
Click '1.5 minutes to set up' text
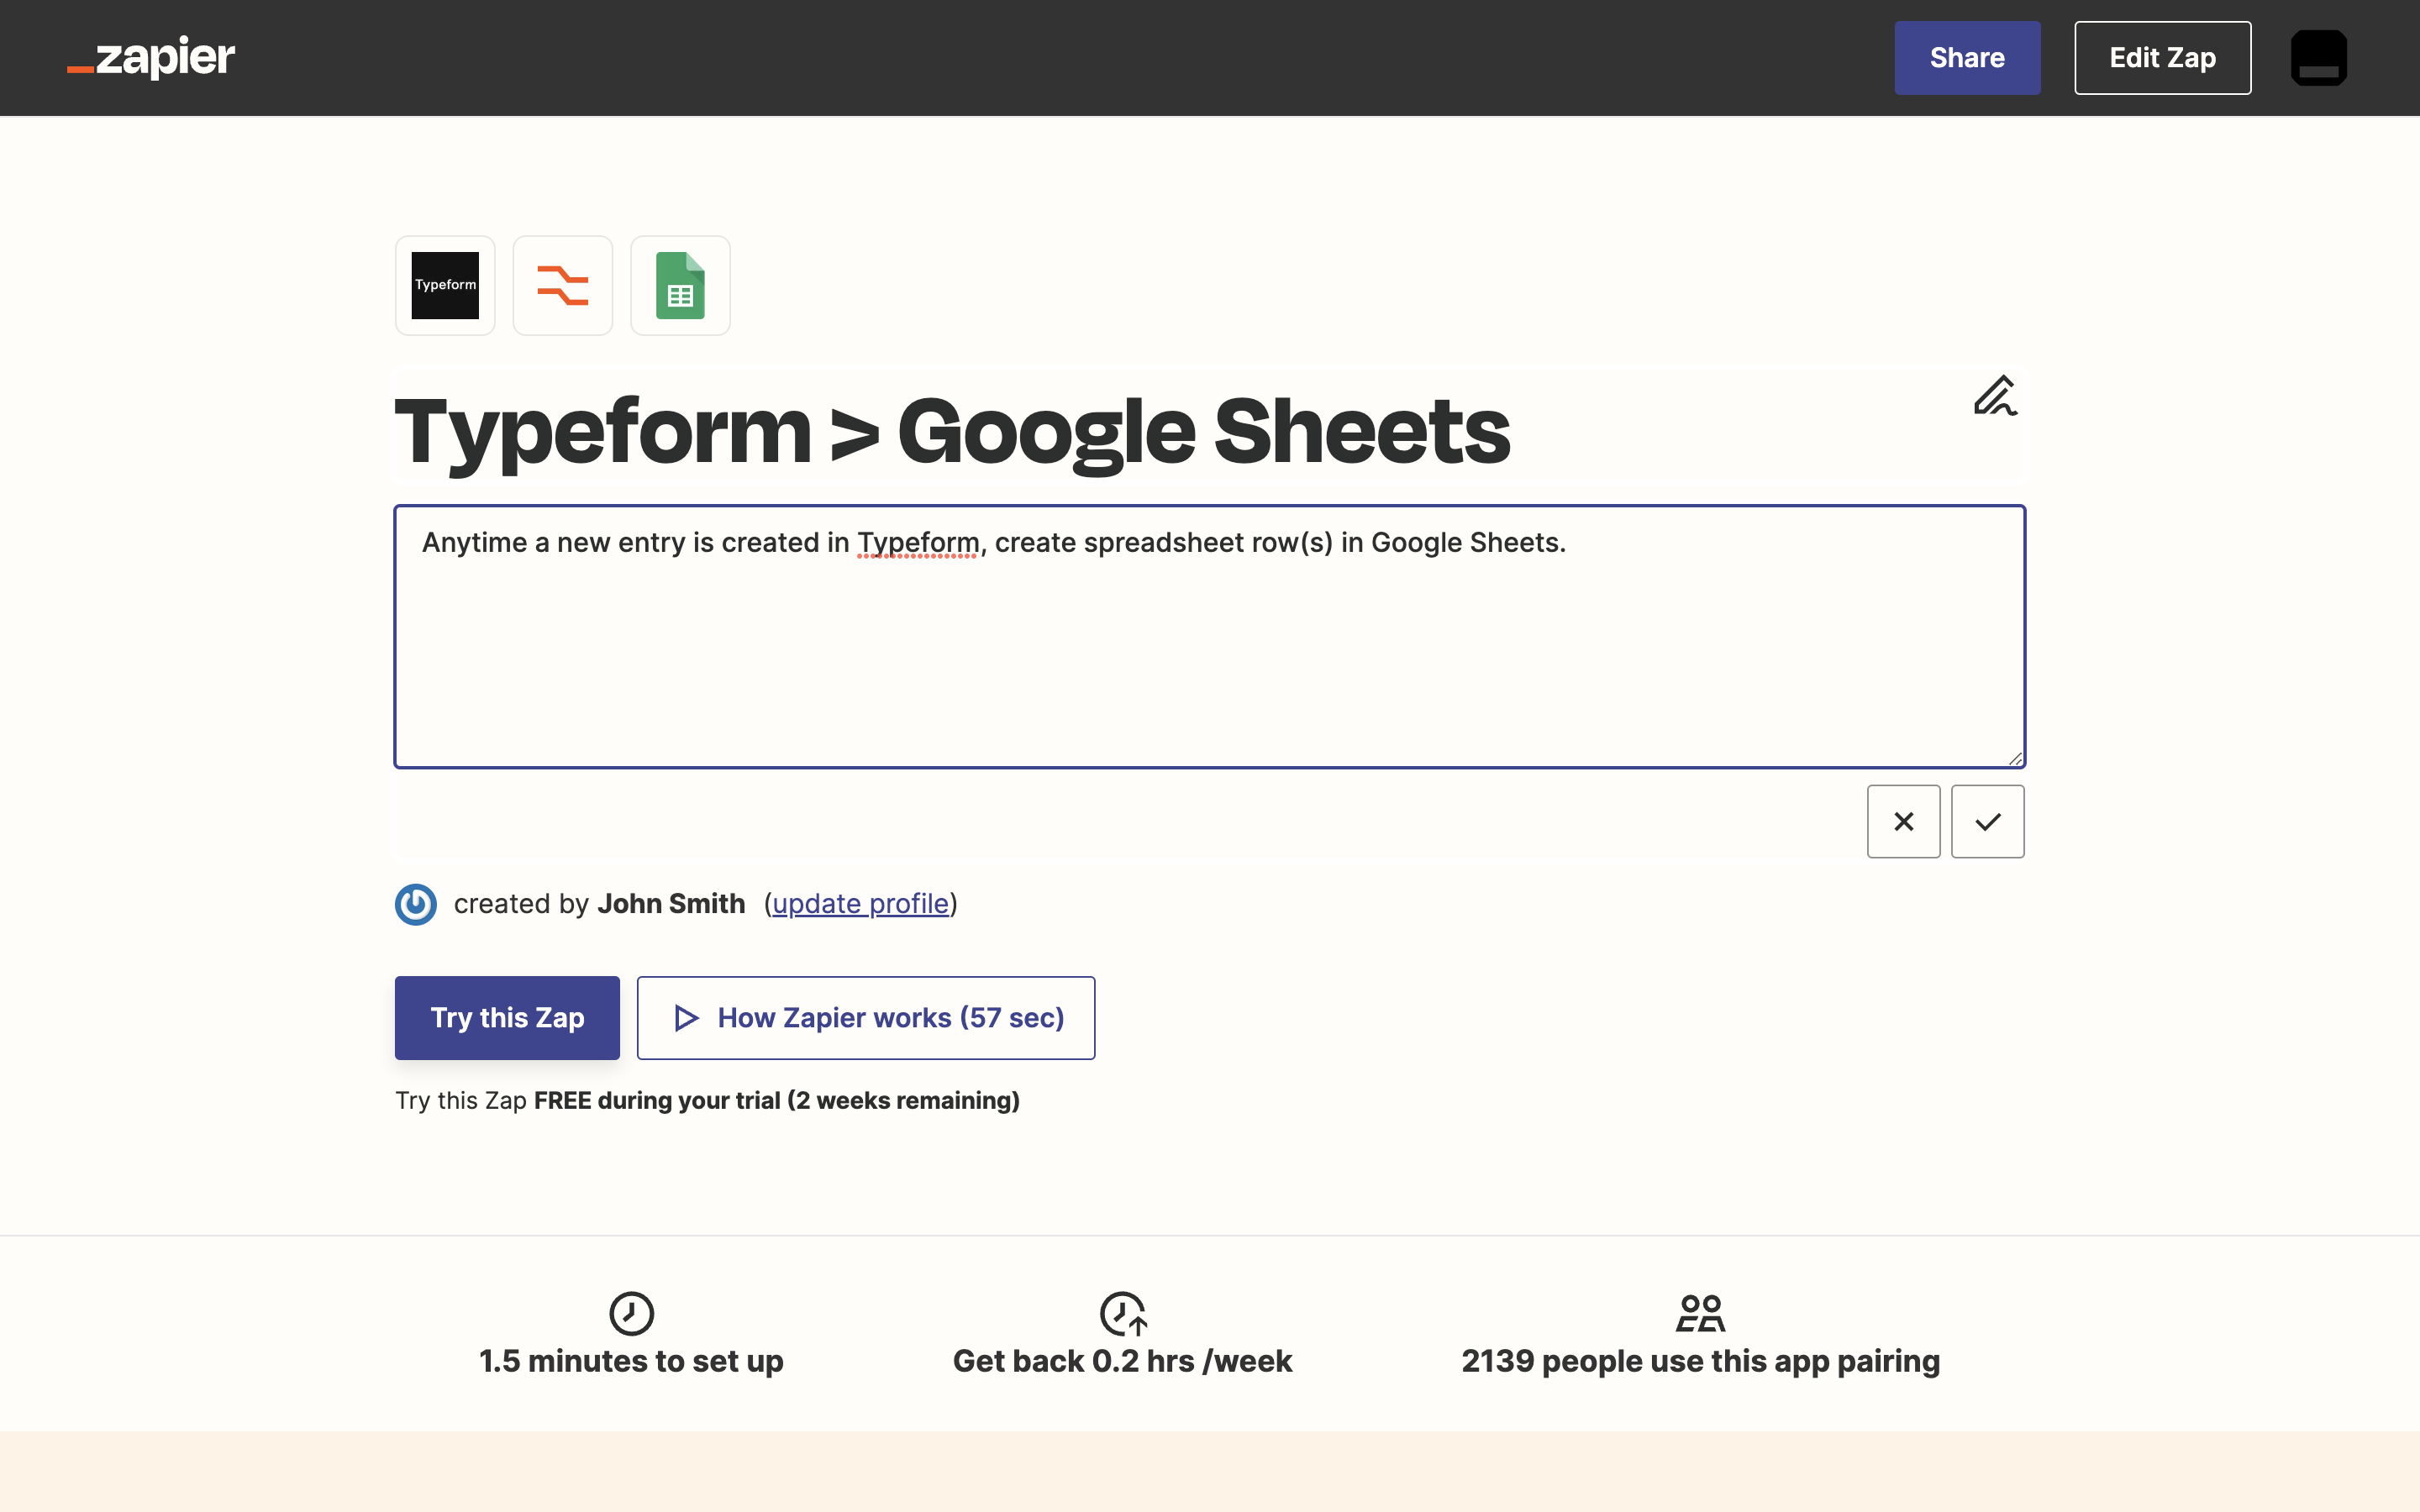pos(631,1361)
